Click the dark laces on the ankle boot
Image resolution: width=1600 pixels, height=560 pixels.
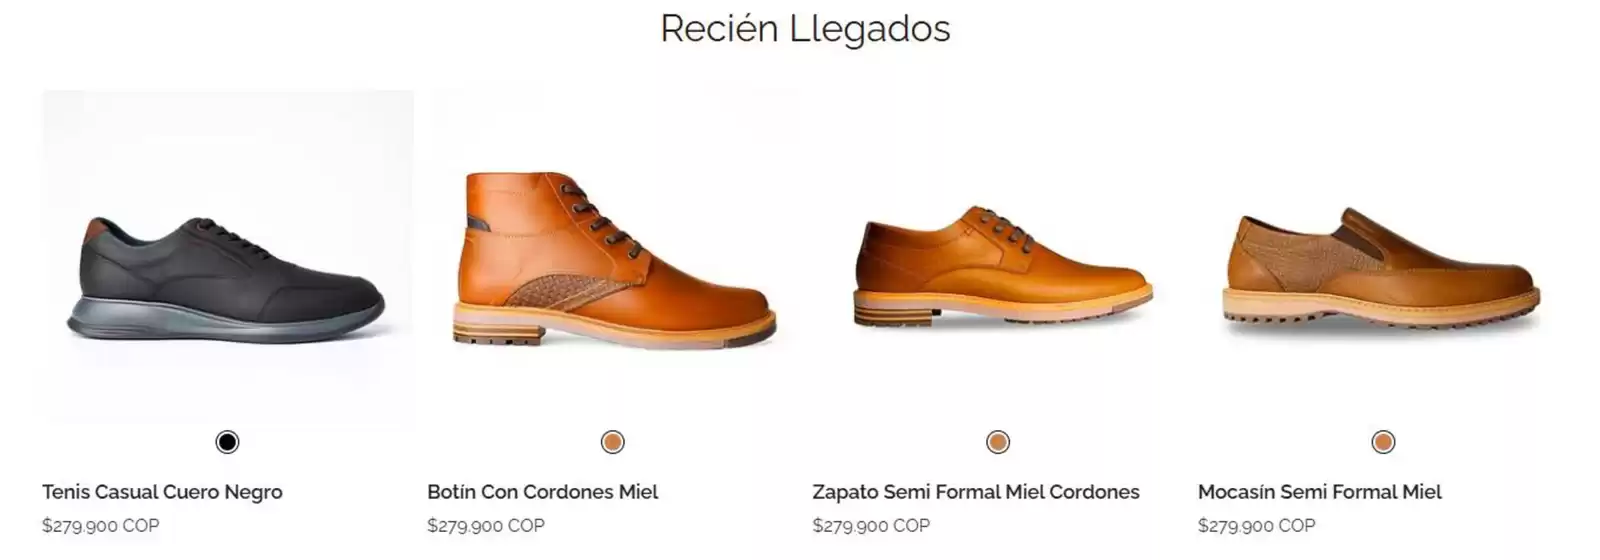[x=600, y=215]
